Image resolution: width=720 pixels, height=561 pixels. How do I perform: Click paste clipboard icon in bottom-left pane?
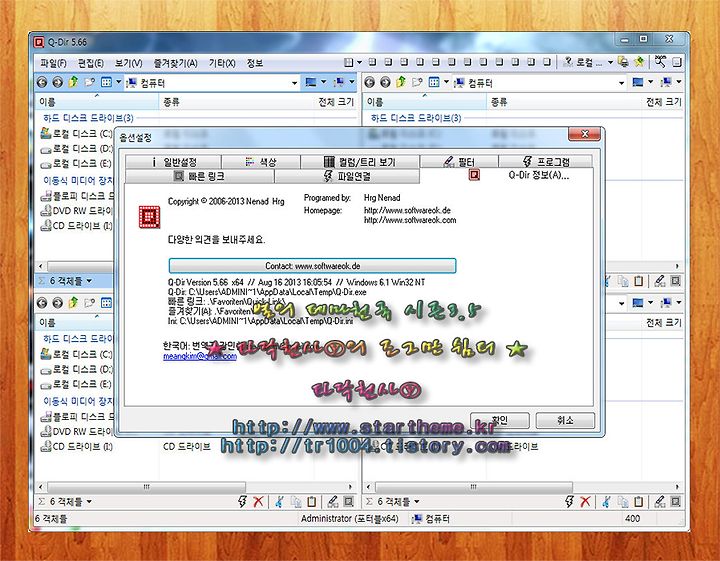311,501
